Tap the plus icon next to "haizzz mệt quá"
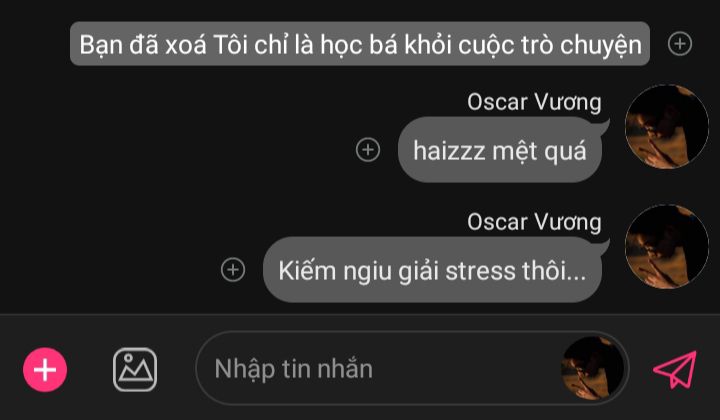The image size is (720, 420). coord(368,150)
